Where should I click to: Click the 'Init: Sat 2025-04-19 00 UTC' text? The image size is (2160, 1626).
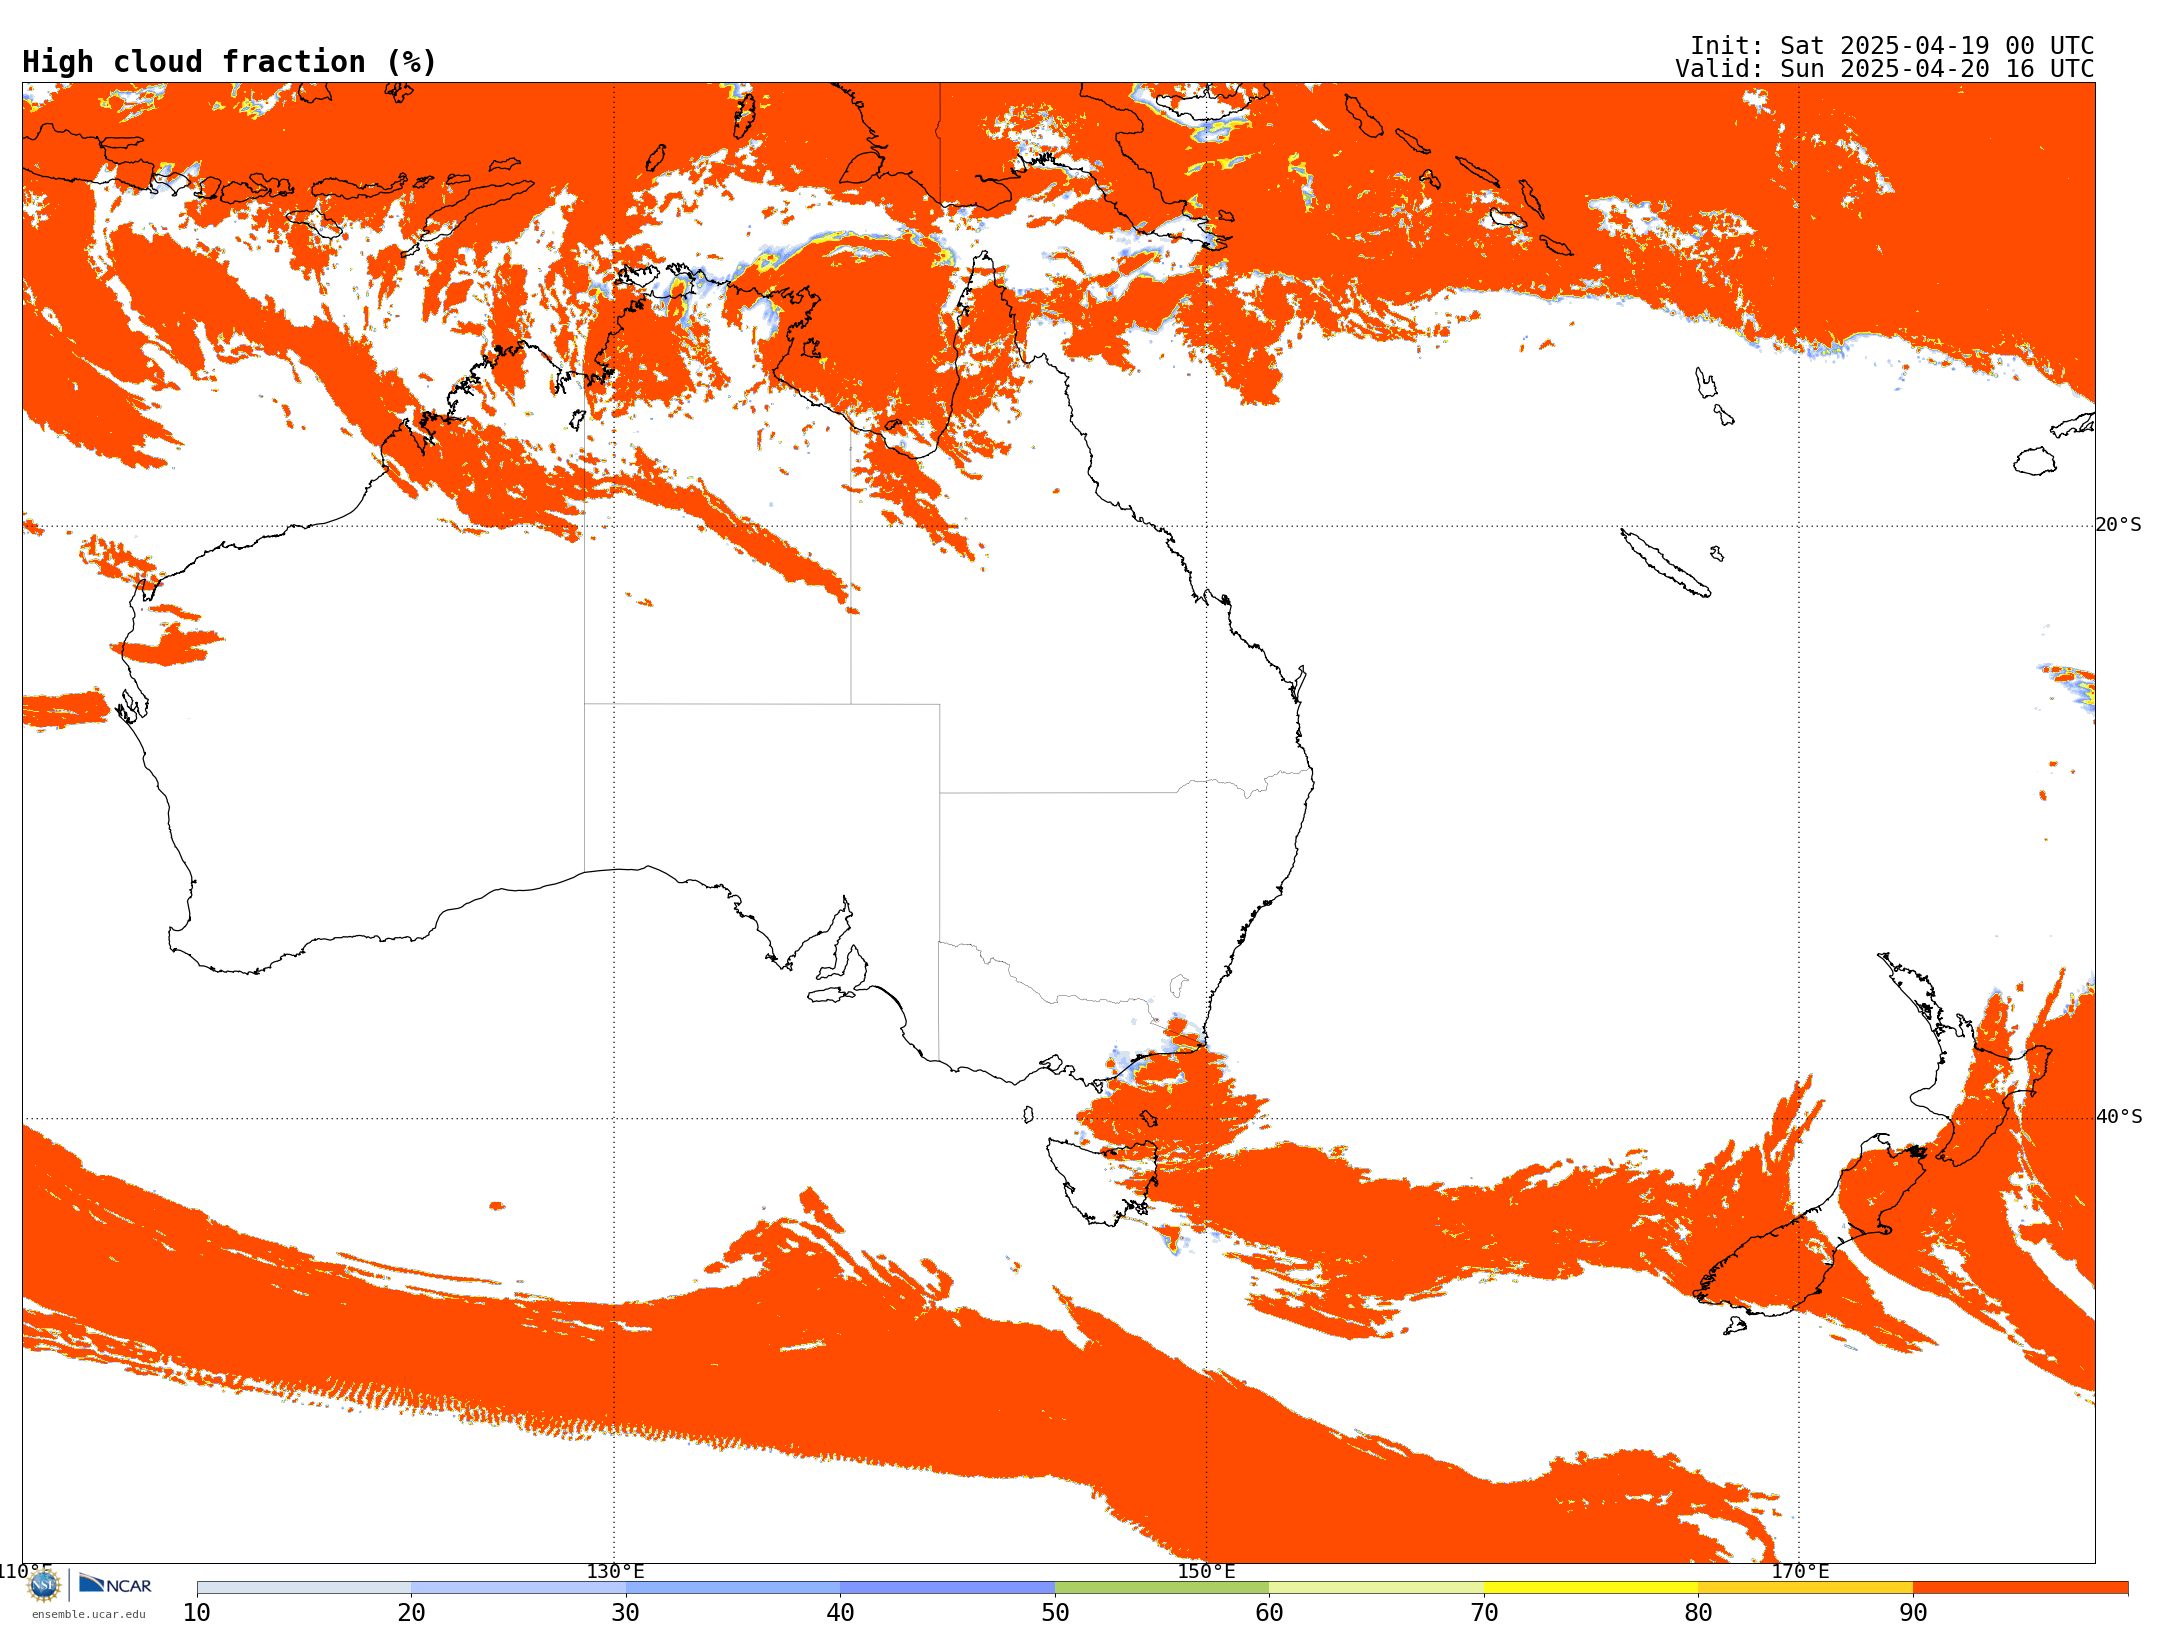[1892, 46]
